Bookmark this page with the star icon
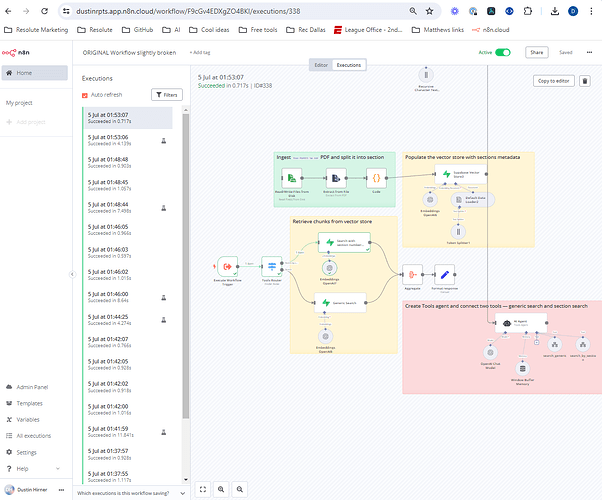 point(429,11)
